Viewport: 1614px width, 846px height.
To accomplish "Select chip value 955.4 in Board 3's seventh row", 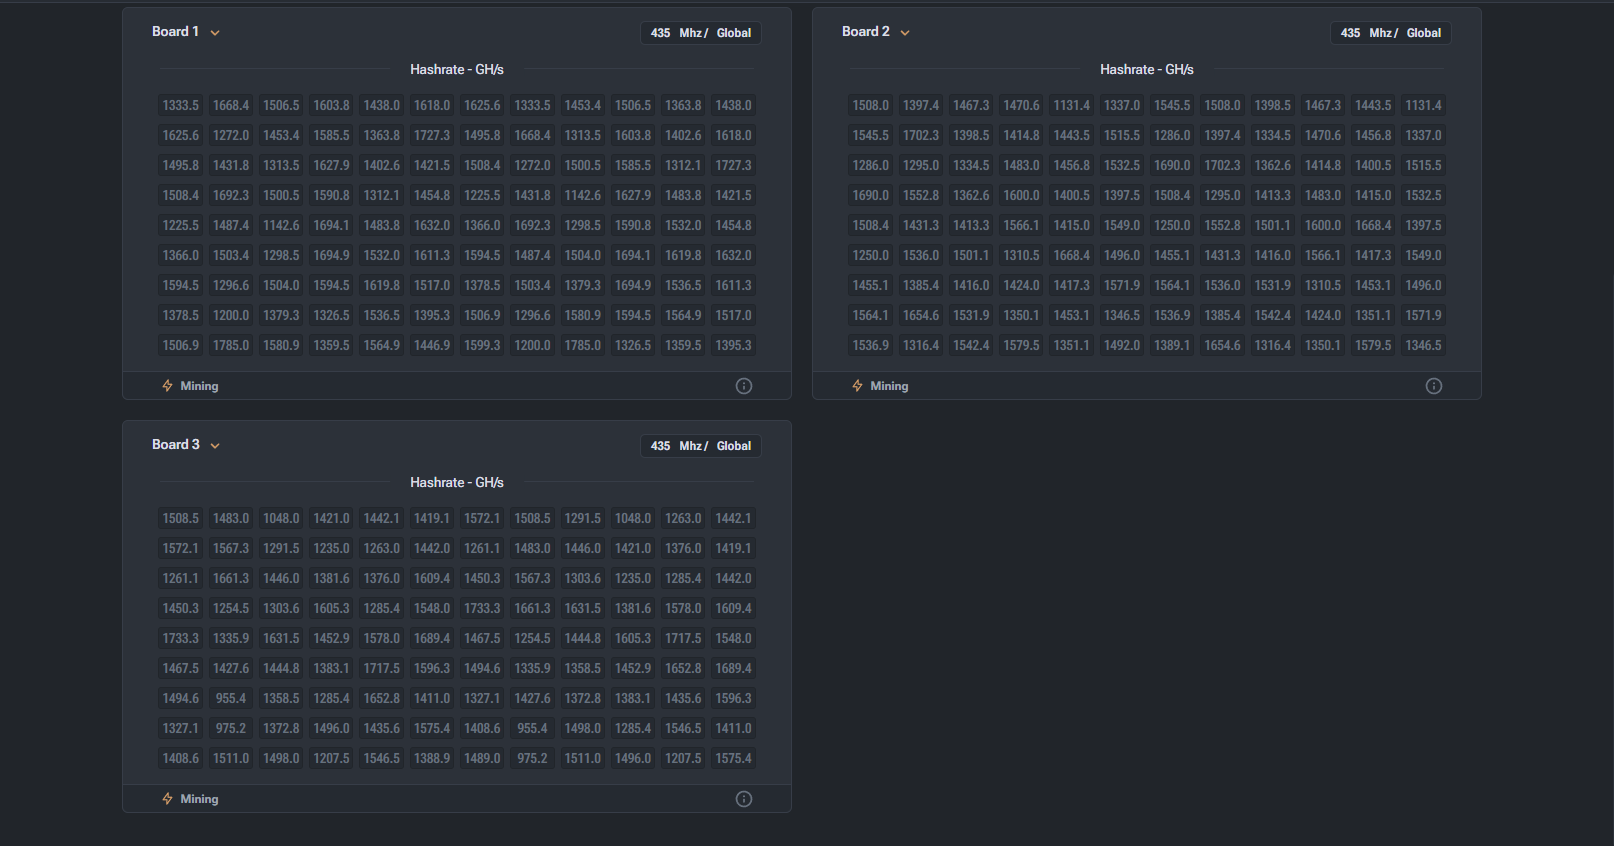I will click(x=231, y=698).
